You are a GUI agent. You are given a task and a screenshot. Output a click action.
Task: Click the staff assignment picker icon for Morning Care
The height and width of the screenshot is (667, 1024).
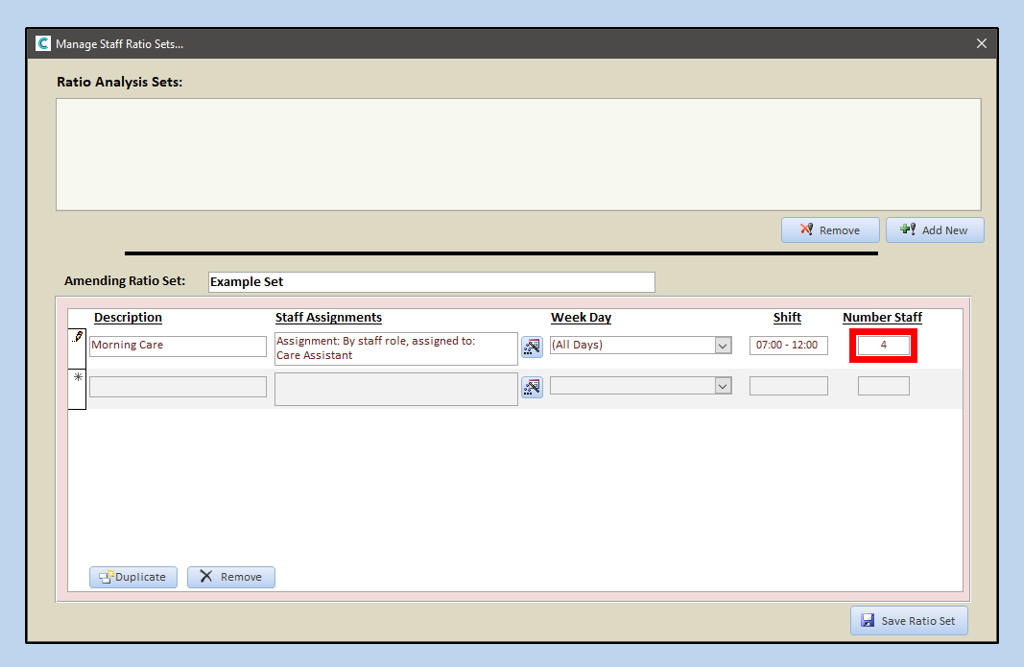tap(532, 346)
